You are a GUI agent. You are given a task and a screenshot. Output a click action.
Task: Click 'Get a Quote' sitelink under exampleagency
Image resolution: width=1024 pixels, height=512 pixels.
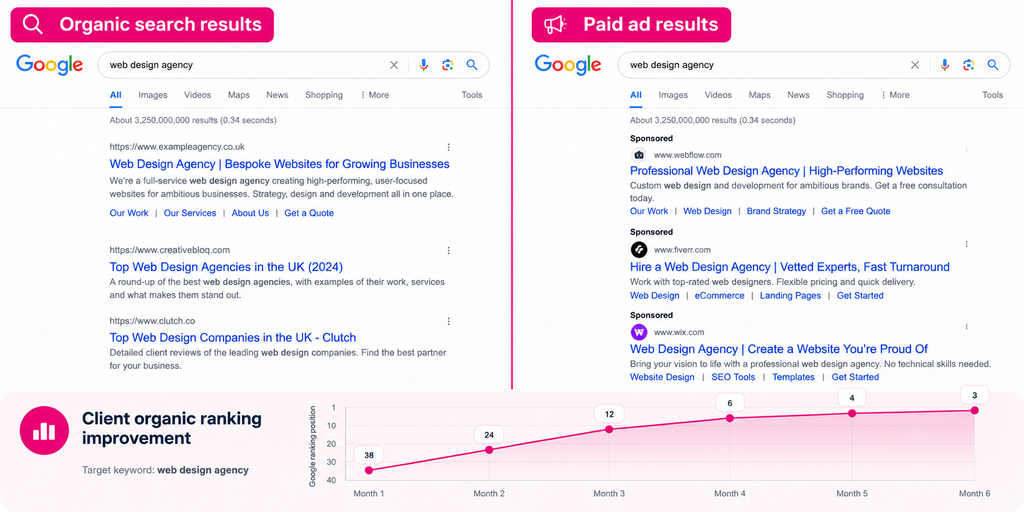pyautogui.click(x=309, y=213)
